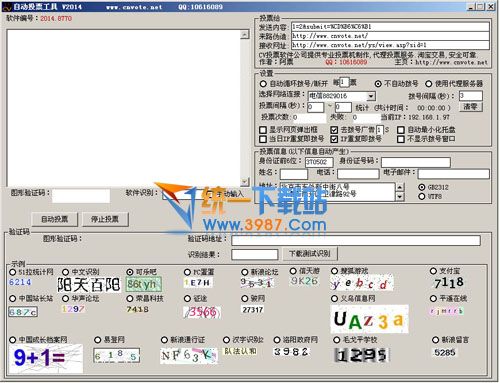Click 下载测试识别 button

pos(310,254)
